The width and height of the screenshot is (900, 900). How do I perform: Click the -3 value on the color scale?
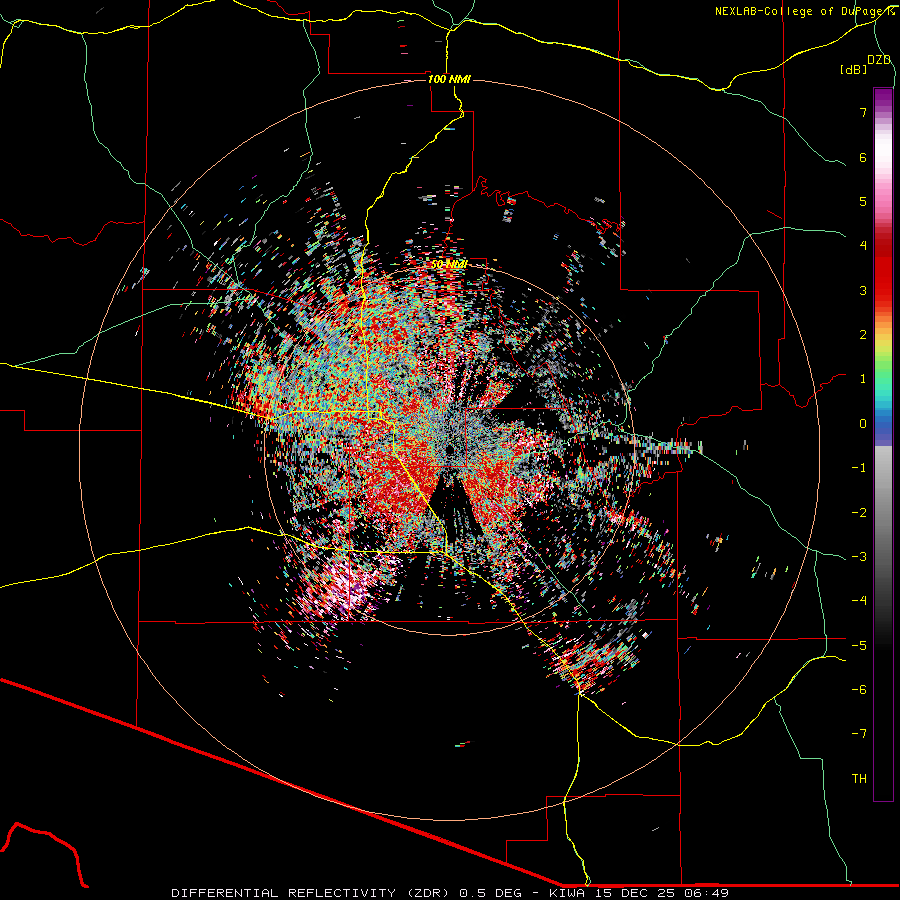pos(859,556)
